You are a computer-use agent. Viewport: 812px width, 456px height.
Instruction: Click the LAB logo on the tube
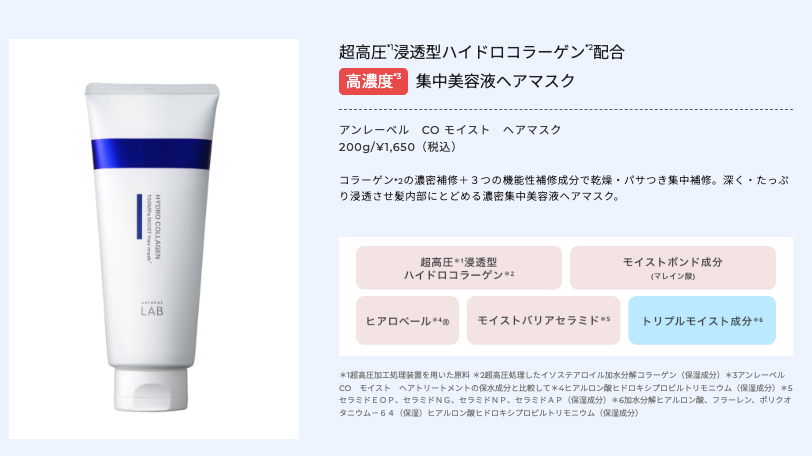coord(152,311)
